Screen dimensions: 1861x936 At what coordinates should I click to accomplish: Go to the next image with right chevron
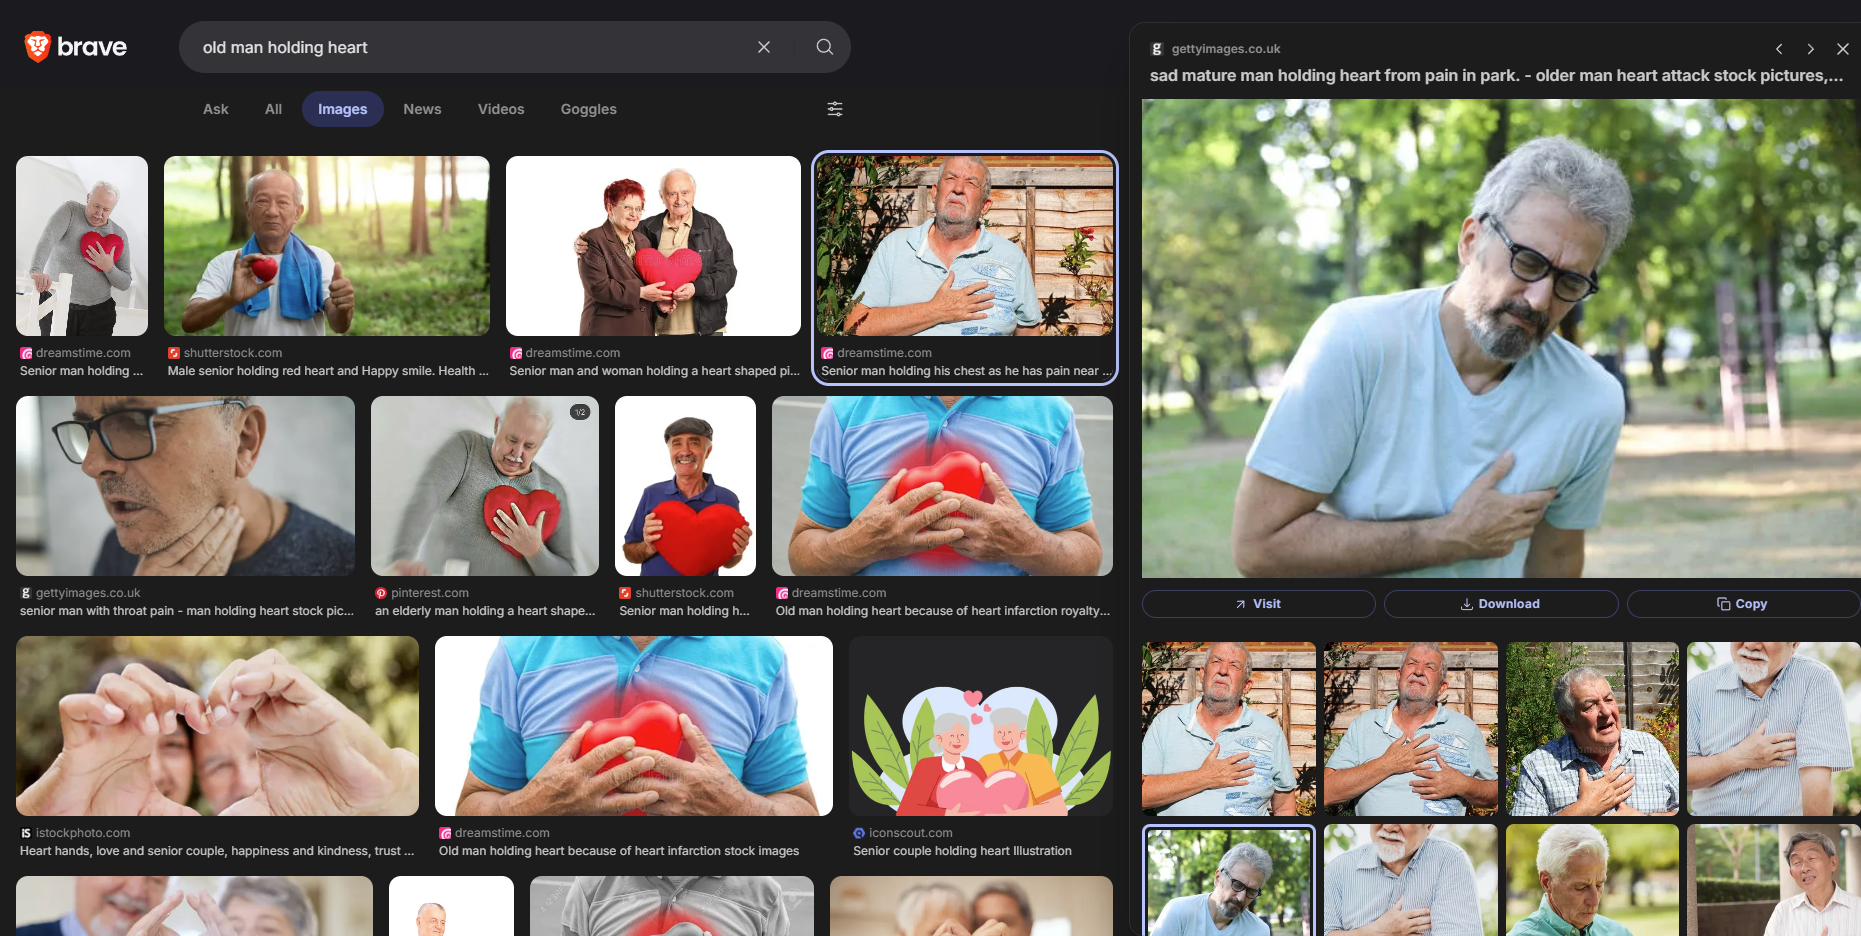click(1810, 49)
